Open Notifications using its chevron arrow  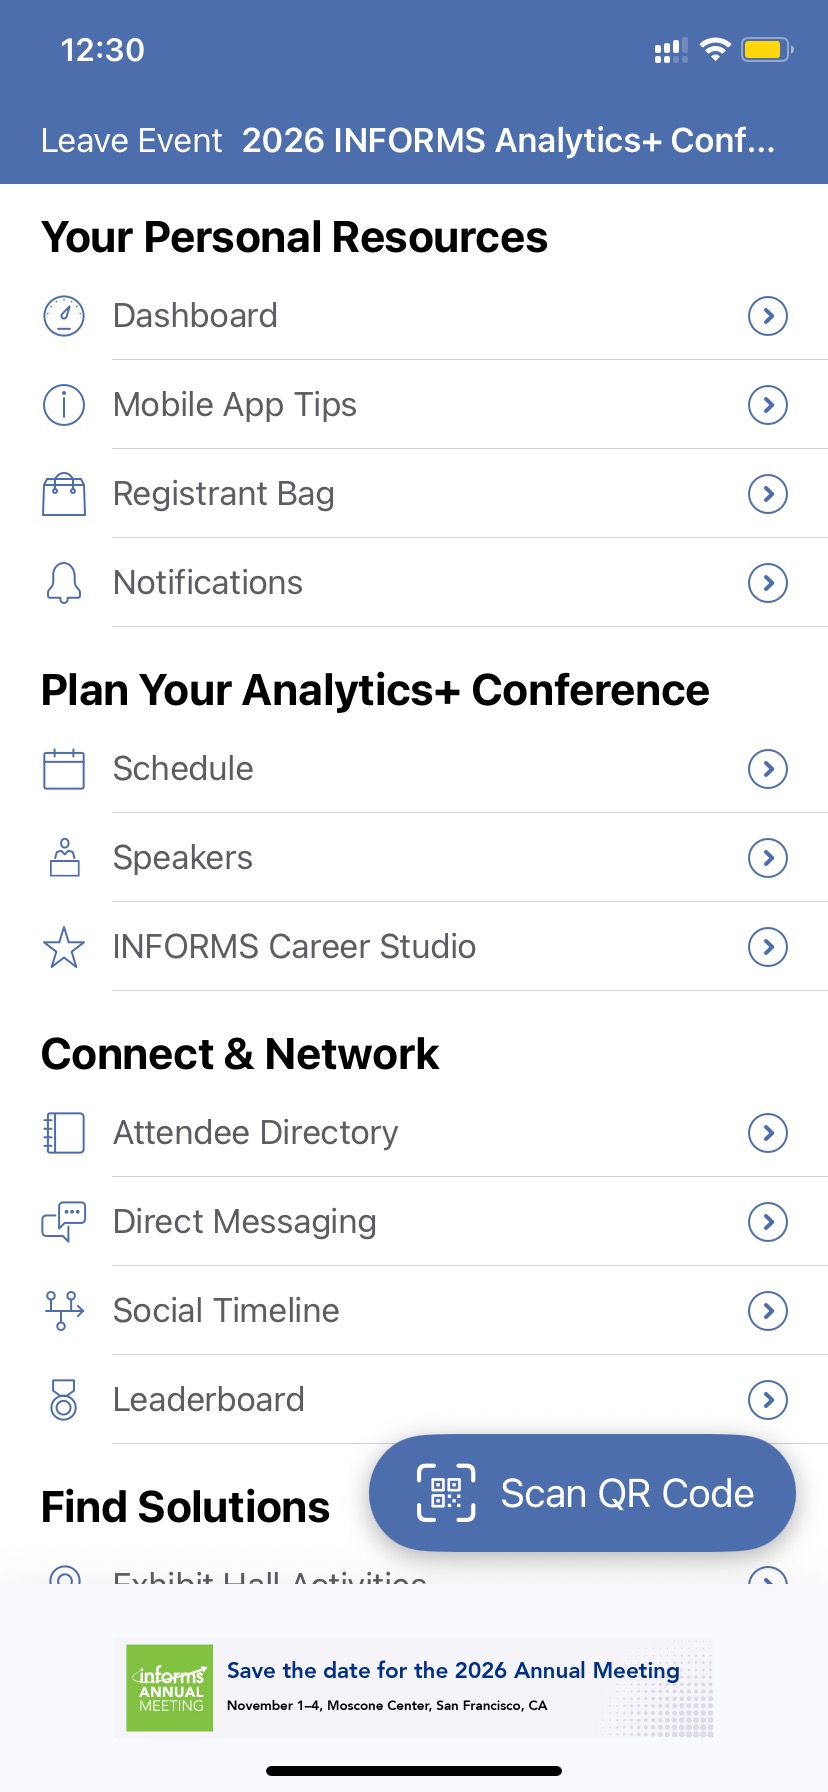pos(768,583)
